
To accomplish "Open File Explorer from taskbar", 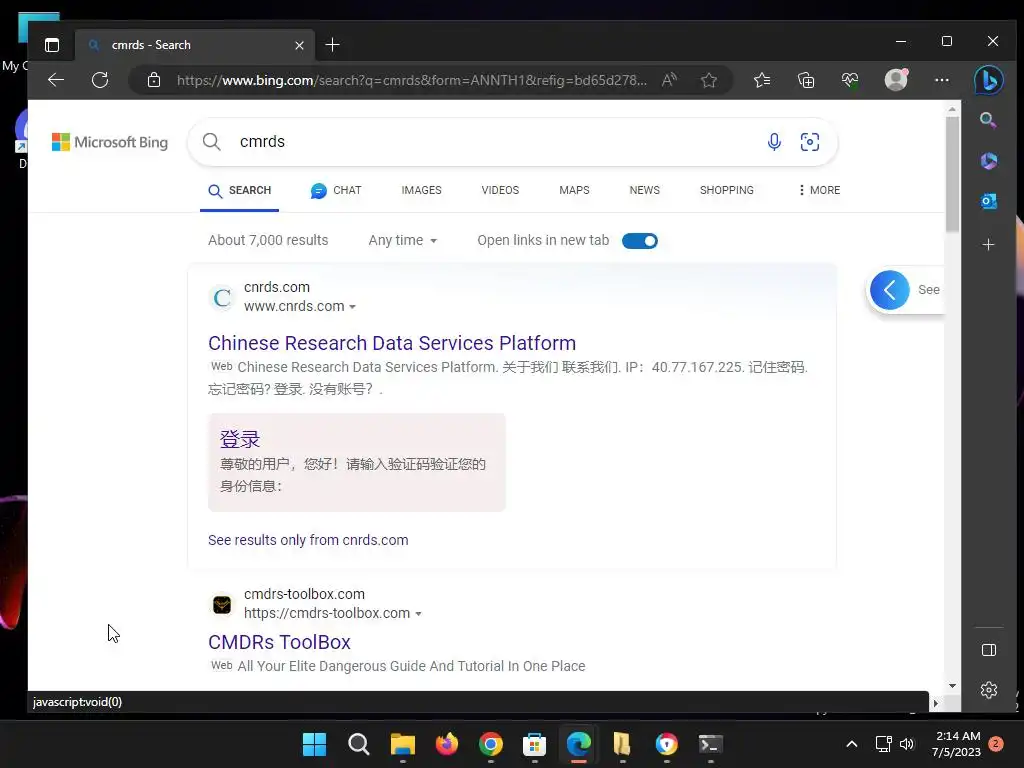I will pyautogui.click(x=402, y=744).
